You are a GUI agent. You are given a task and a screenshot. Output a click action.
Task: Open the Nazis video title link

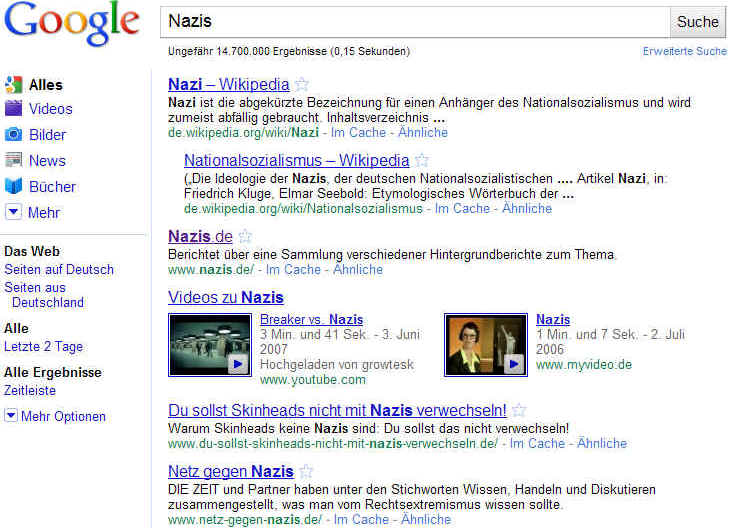(553, 319)
